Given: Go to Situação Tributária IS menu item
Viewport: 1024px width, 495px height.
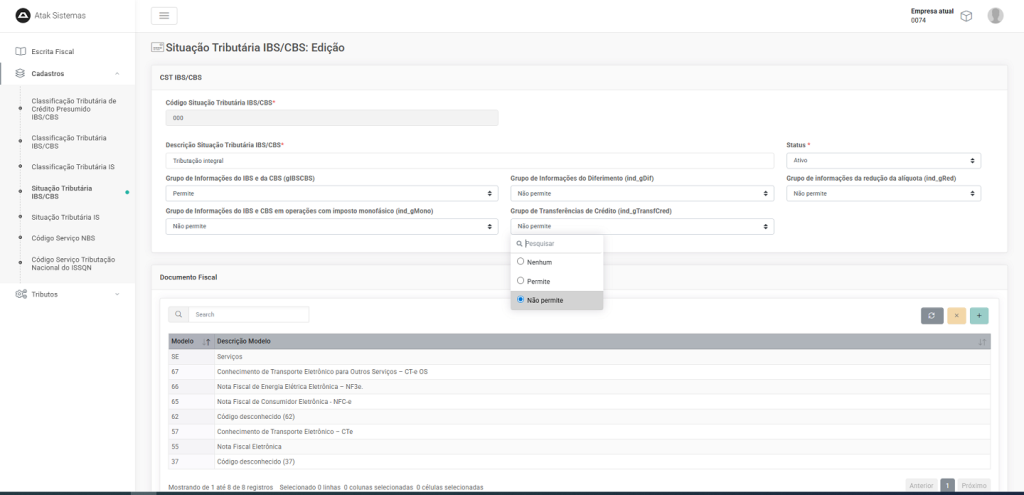Looking at the screenshot, I should point(65,217).
